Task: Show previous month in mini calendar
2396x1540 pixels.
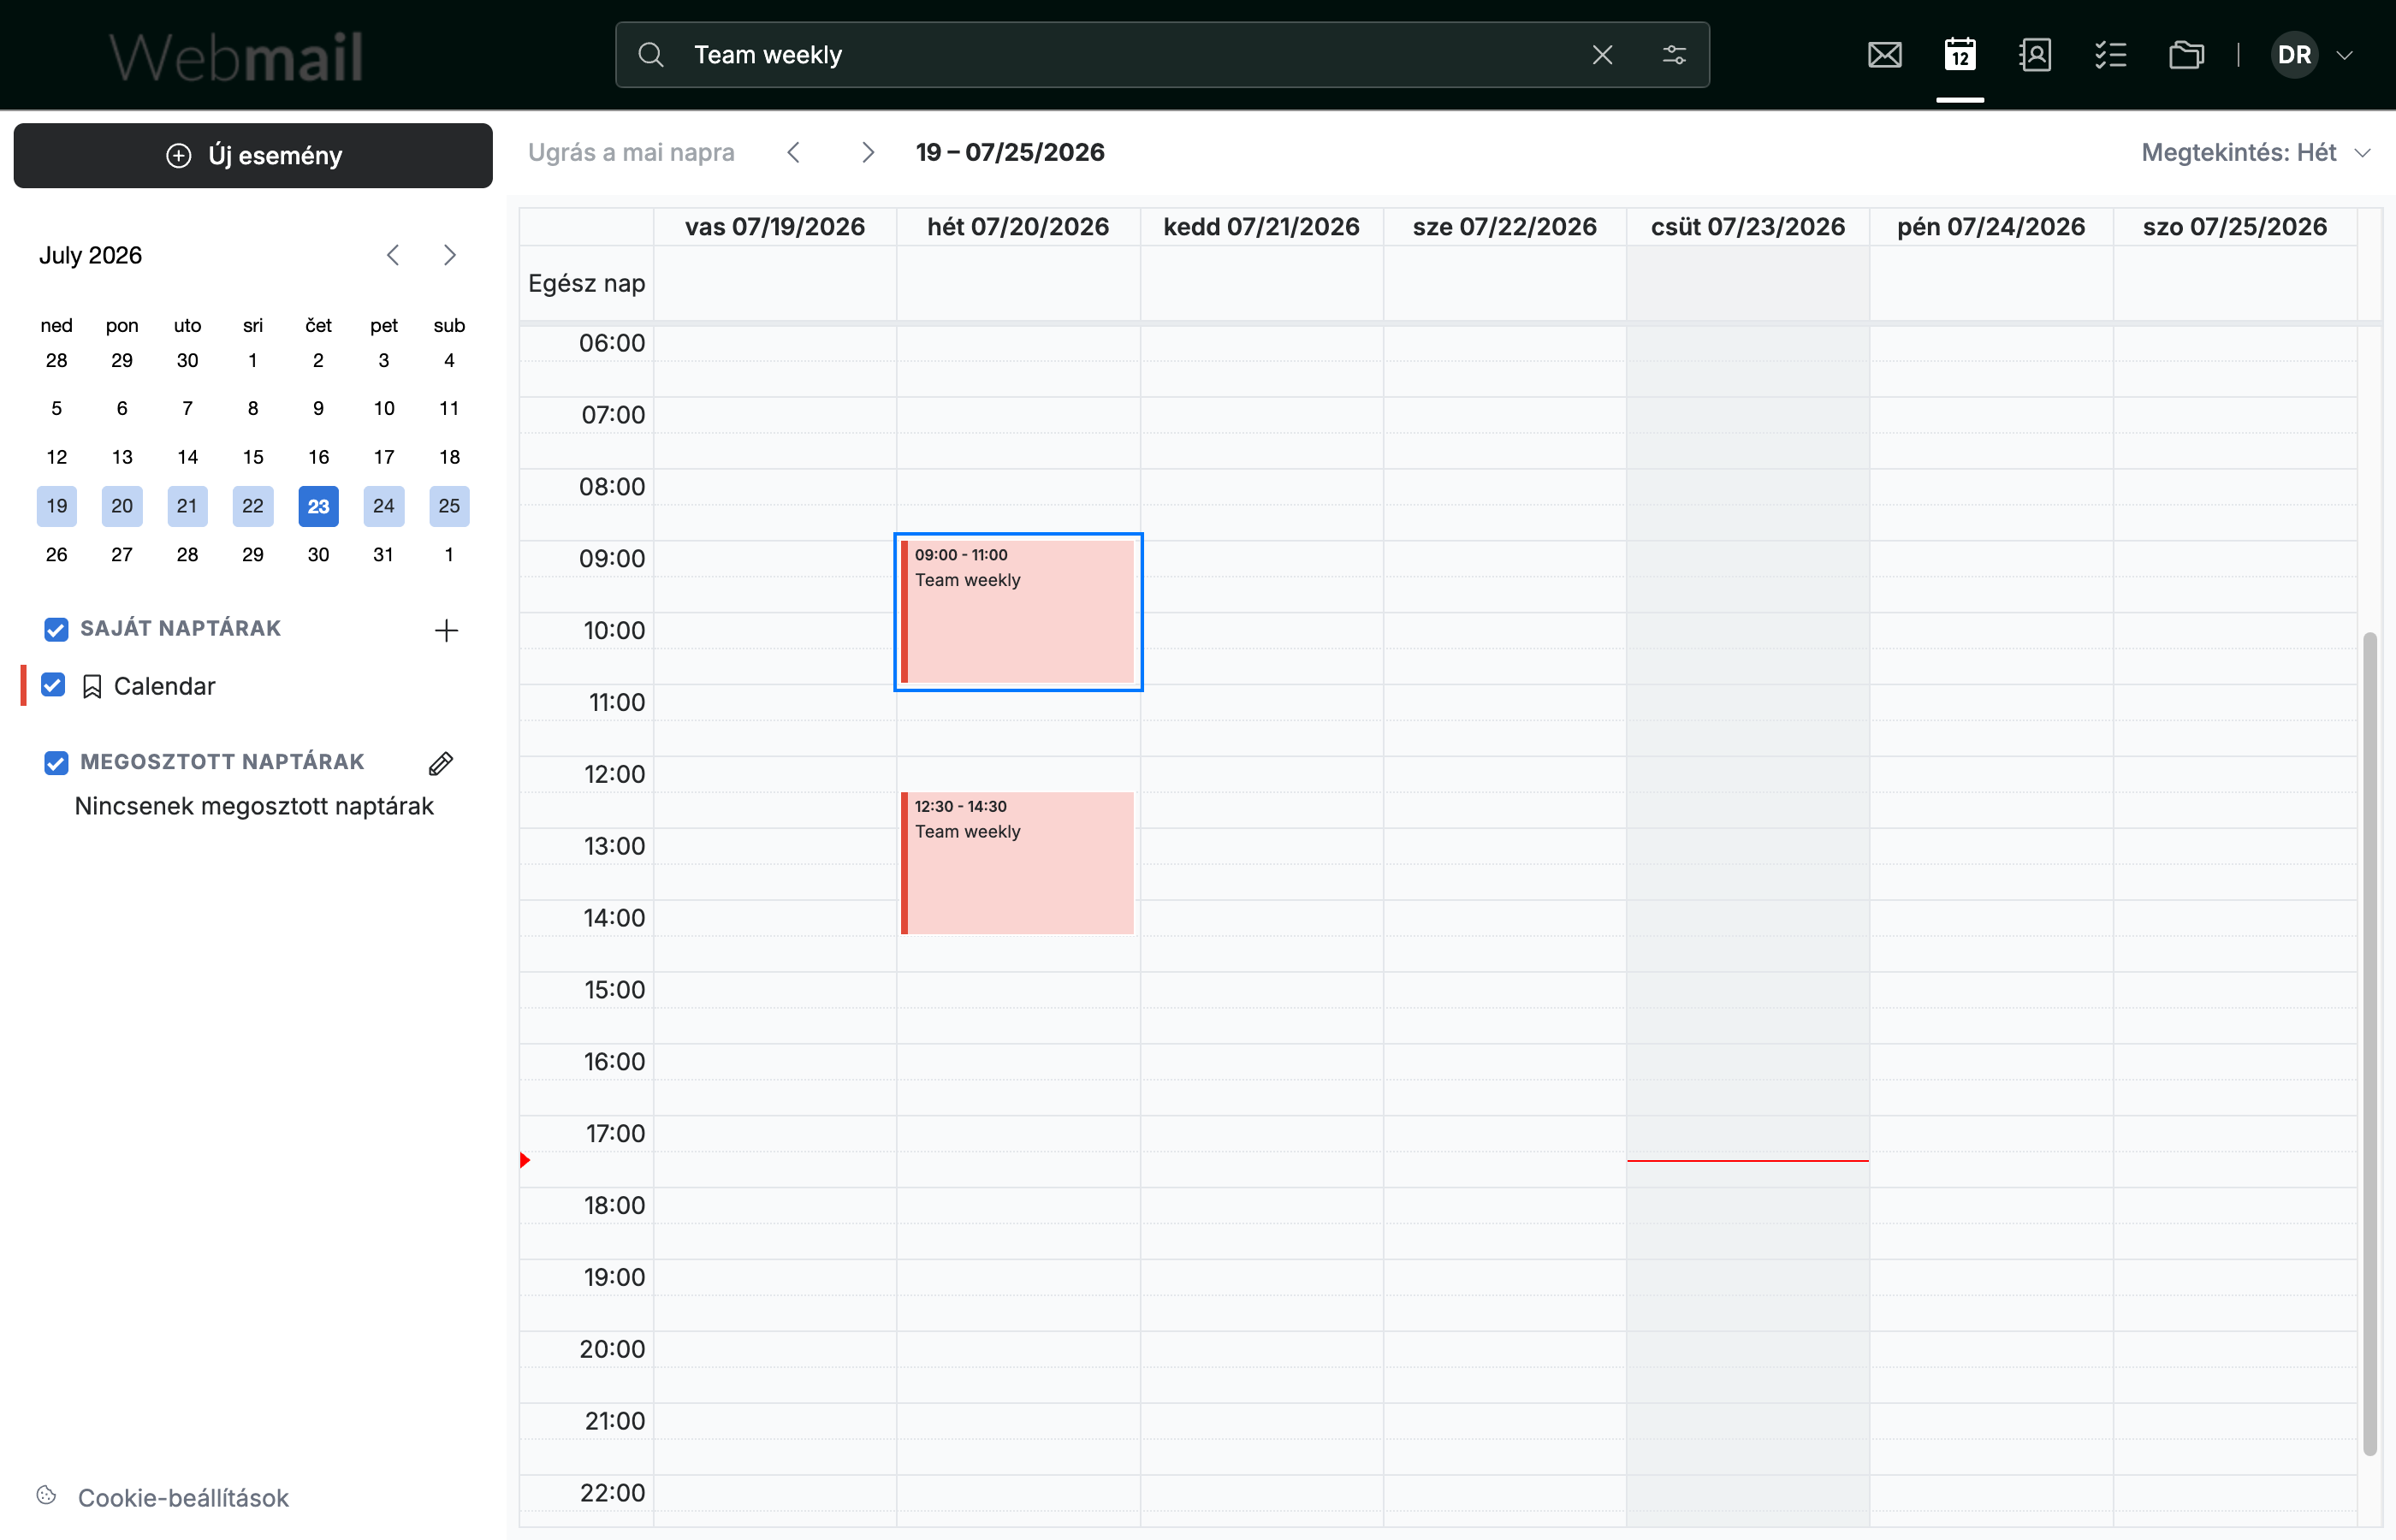Action: [393, 255]
